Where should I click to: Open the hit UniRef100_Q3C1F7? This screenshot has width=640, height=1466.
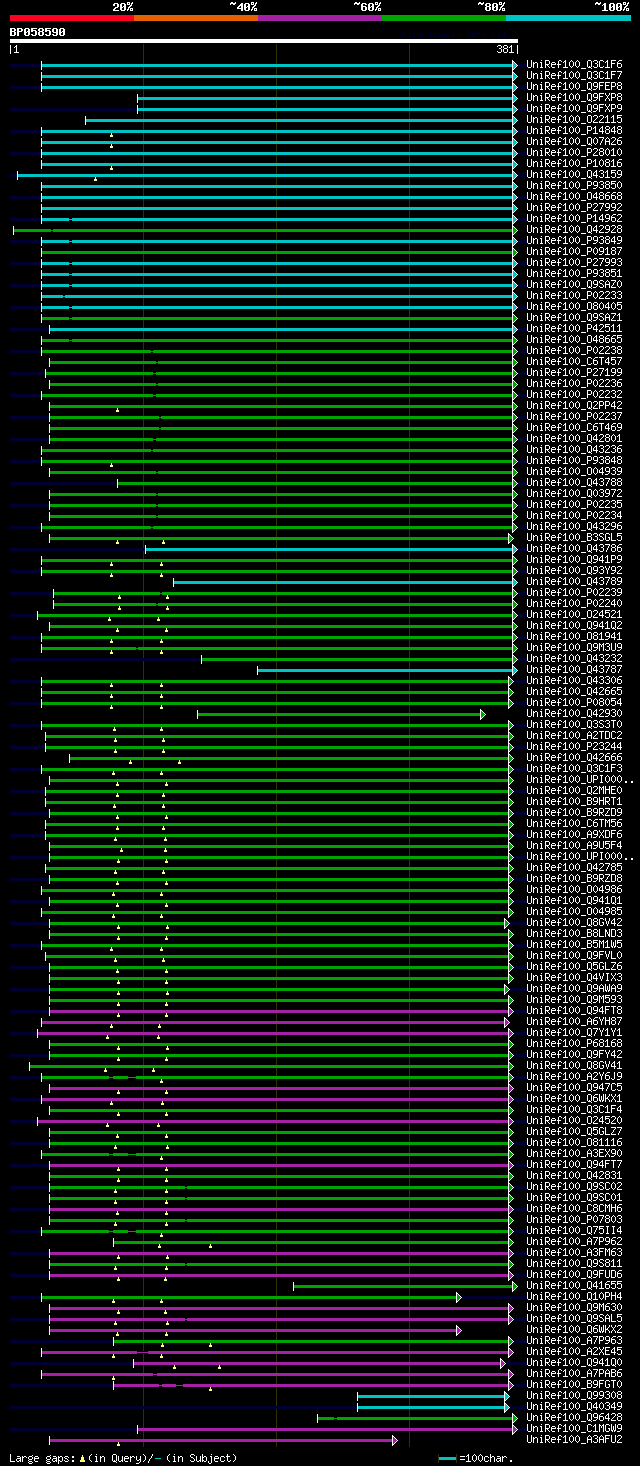point(574,76)
